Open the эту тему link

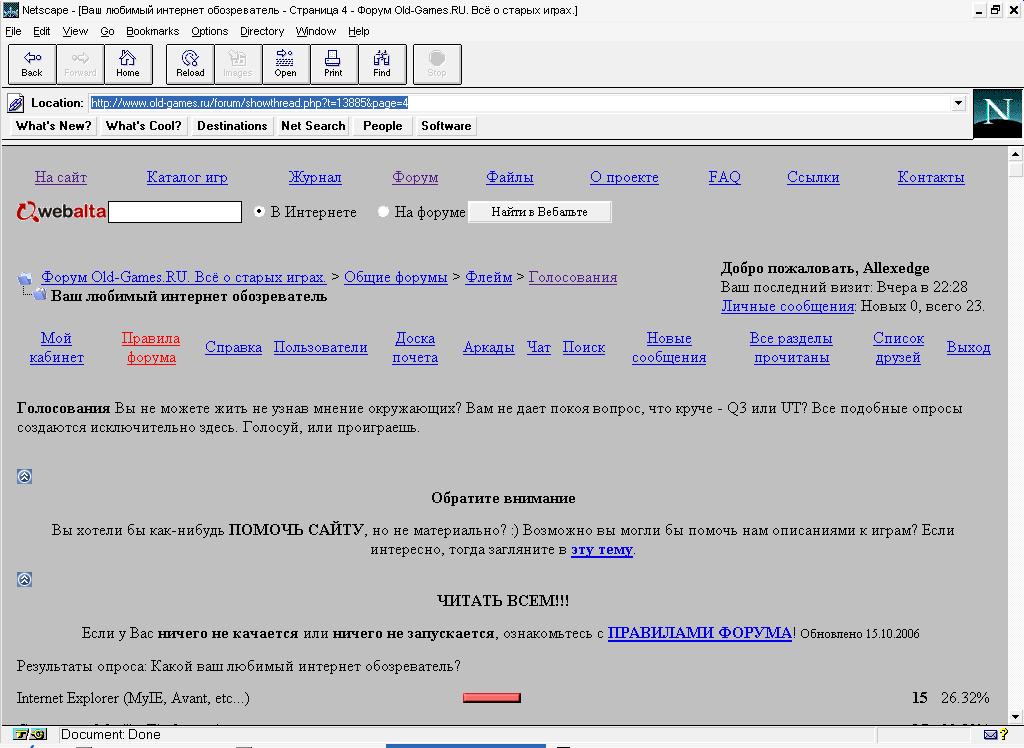click(x=601, y=549)
